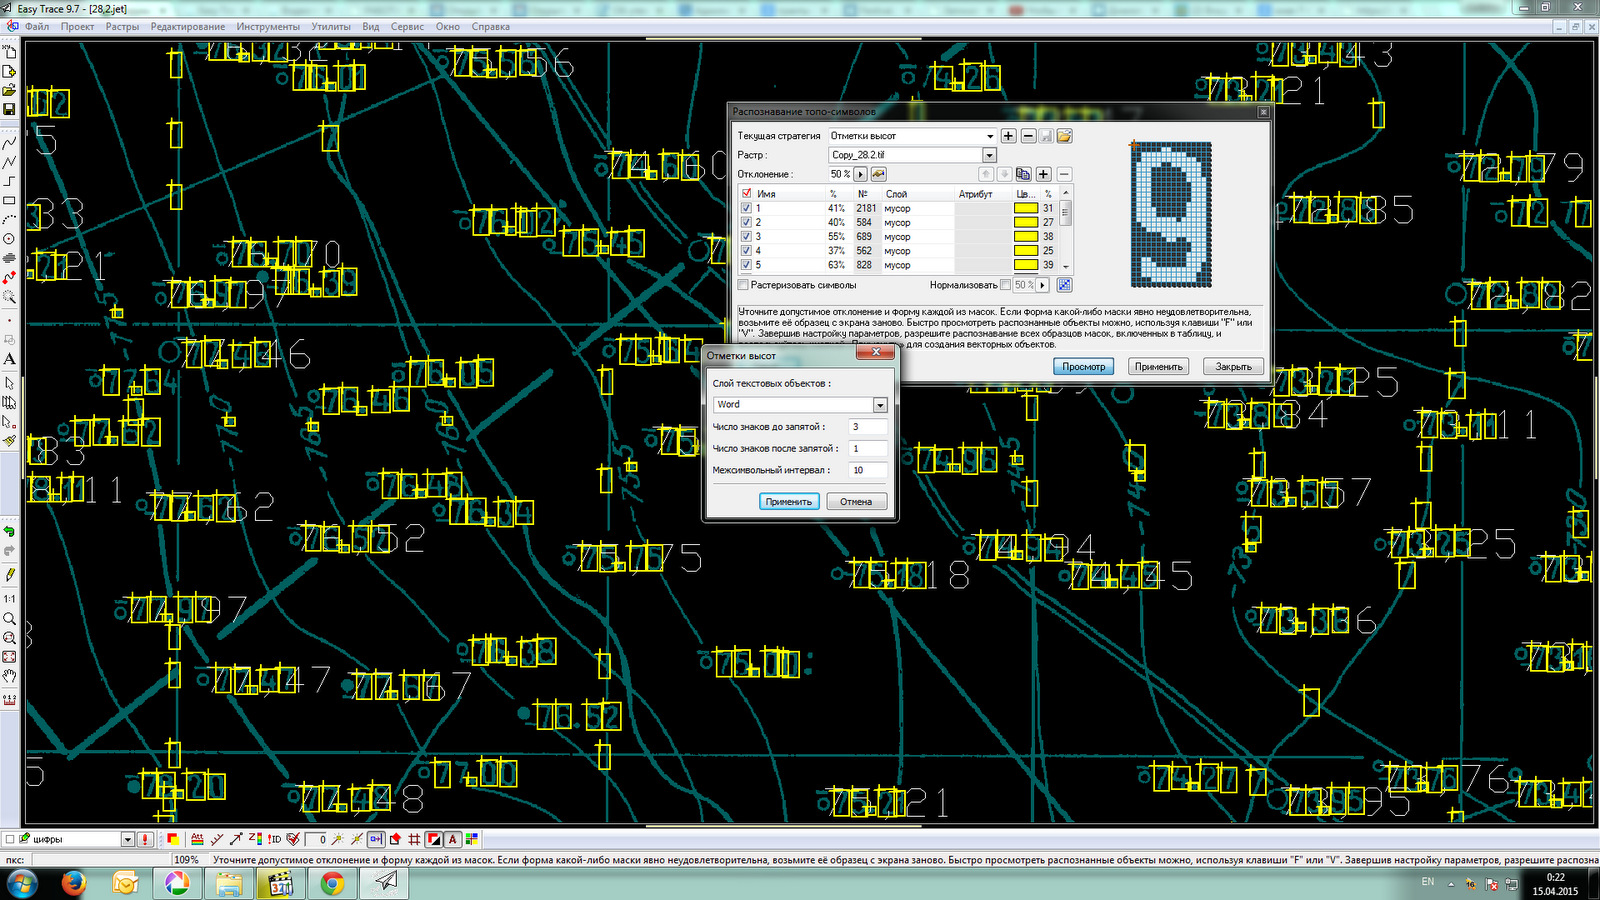This screenshot has height=900, width=1600.
Task: Click the grid icon in bottom toolbar
Action: point(414,839)
